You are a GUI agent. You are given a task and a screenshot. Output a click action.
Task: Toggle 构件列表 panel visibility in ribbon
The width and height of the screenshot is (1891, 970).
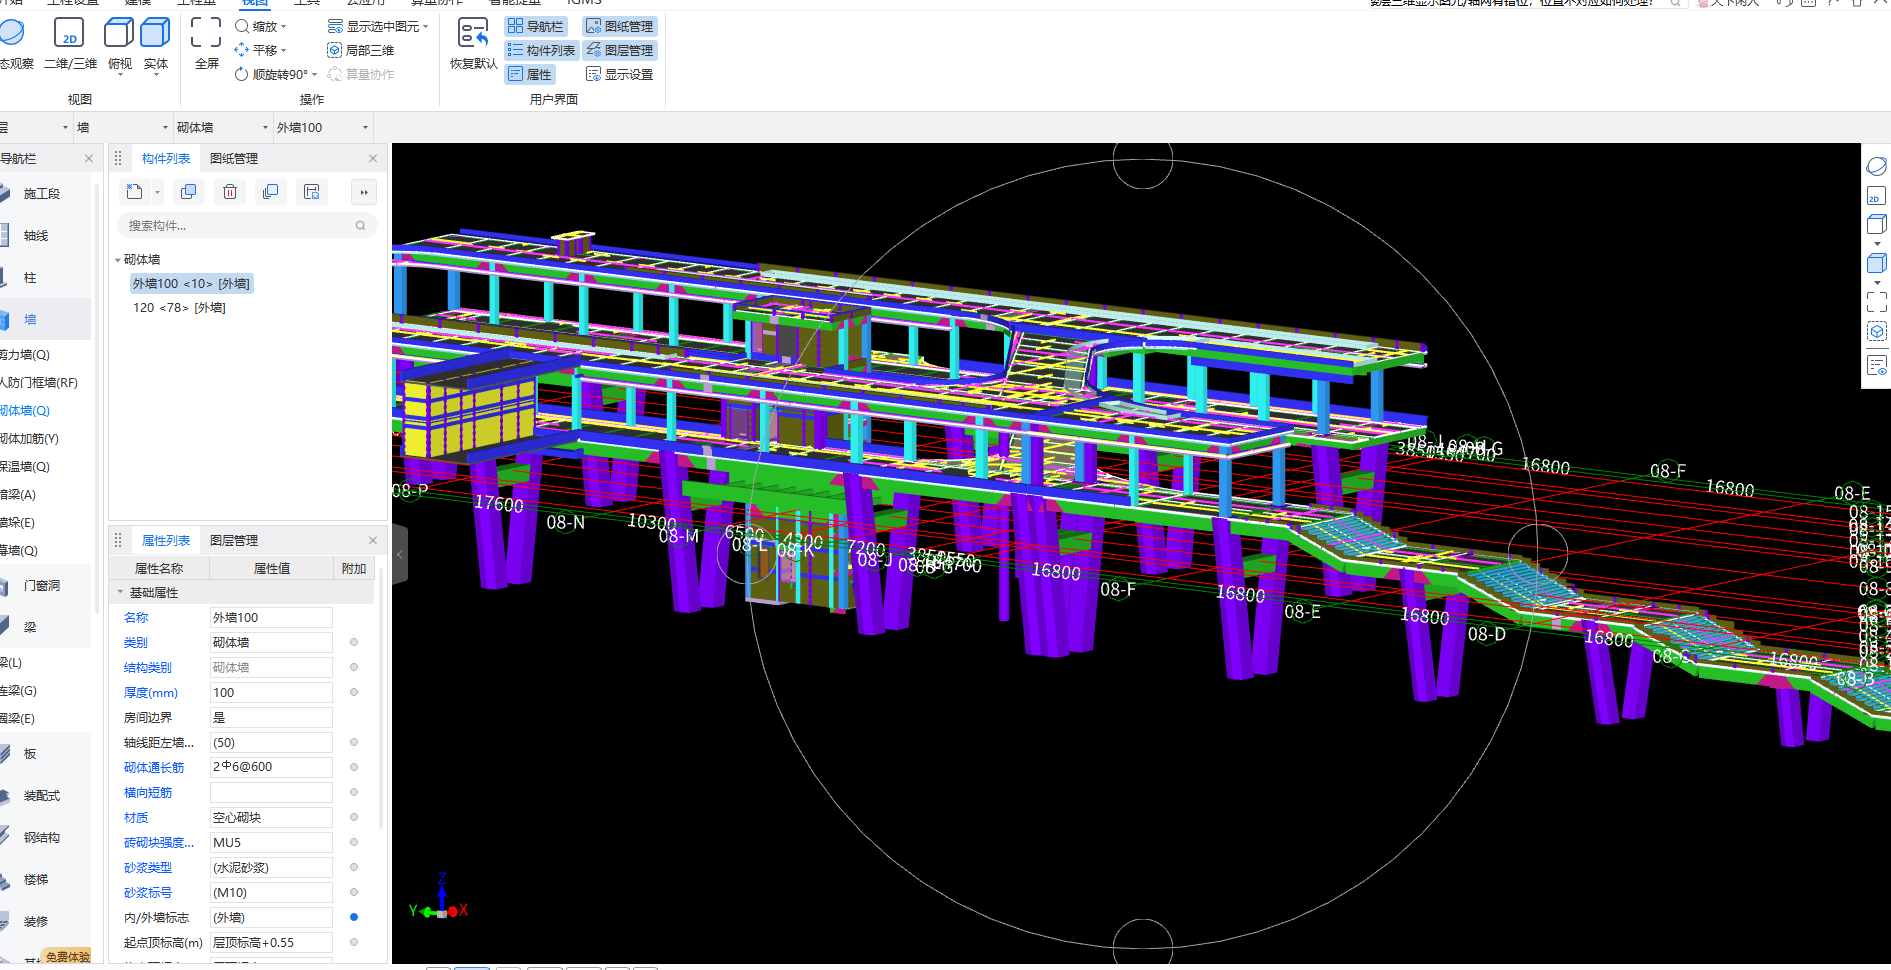[x=541, y=50]
